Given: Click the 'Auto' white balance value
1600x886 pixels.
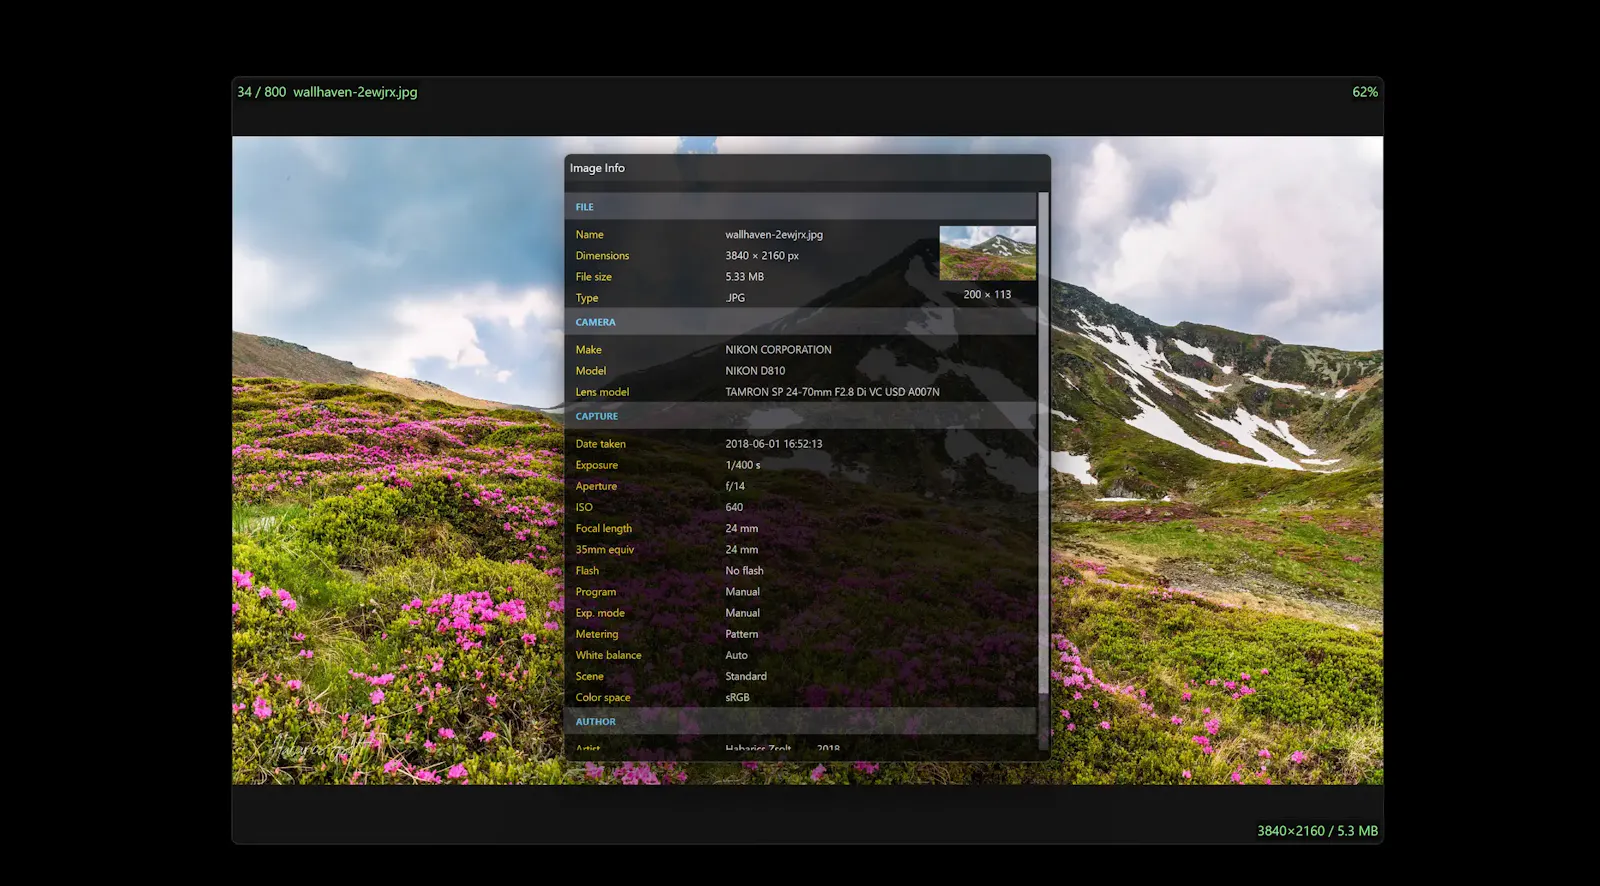Looking at the screenshot, I should coord(737,655).
